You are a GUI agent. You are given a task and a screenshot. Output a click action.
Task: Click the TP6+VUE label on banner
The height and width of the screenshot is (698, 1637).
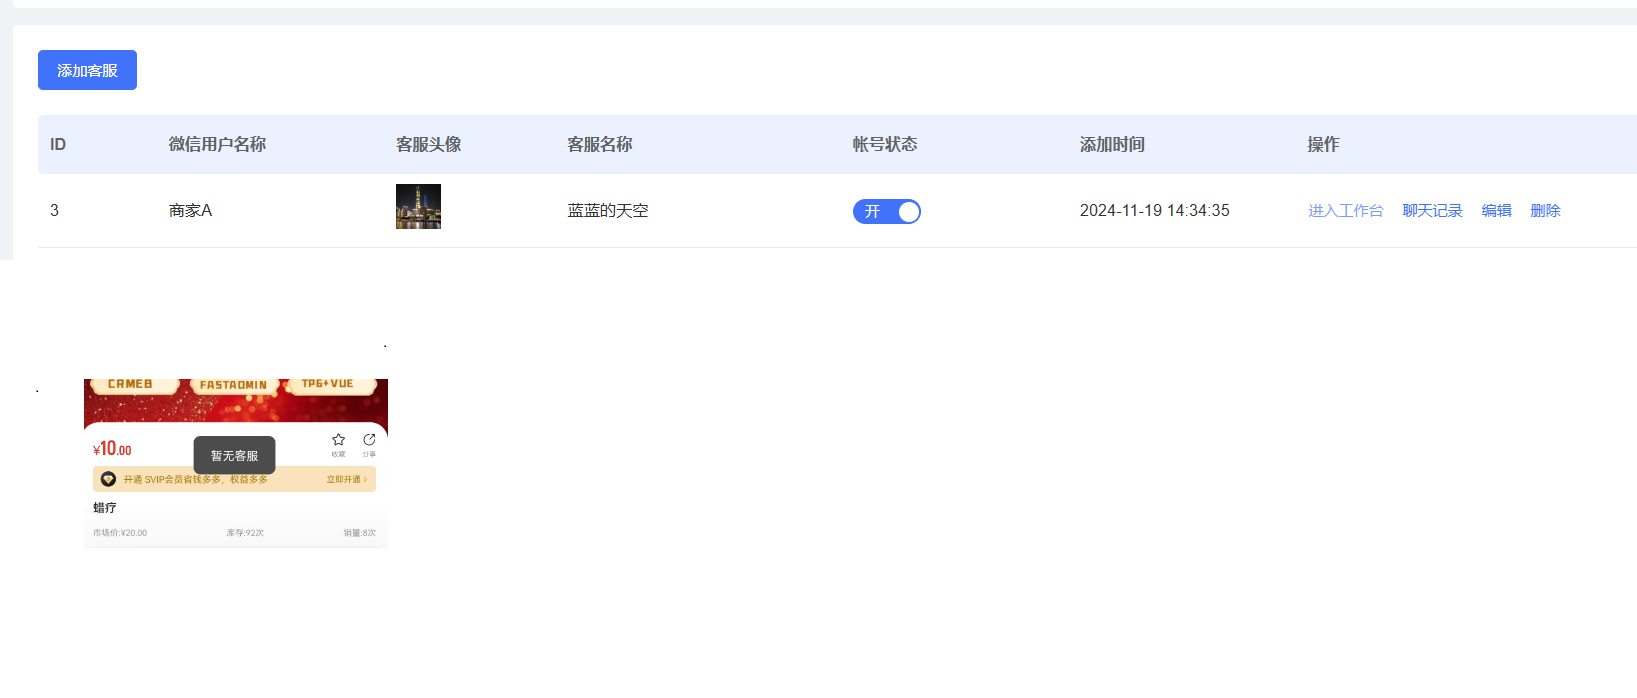tap(327, 384)
